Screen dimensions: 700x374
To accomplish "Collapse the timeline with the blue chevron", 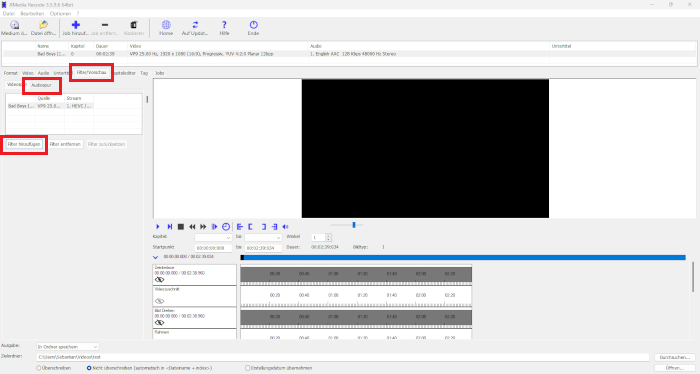I will coord(155,258).
